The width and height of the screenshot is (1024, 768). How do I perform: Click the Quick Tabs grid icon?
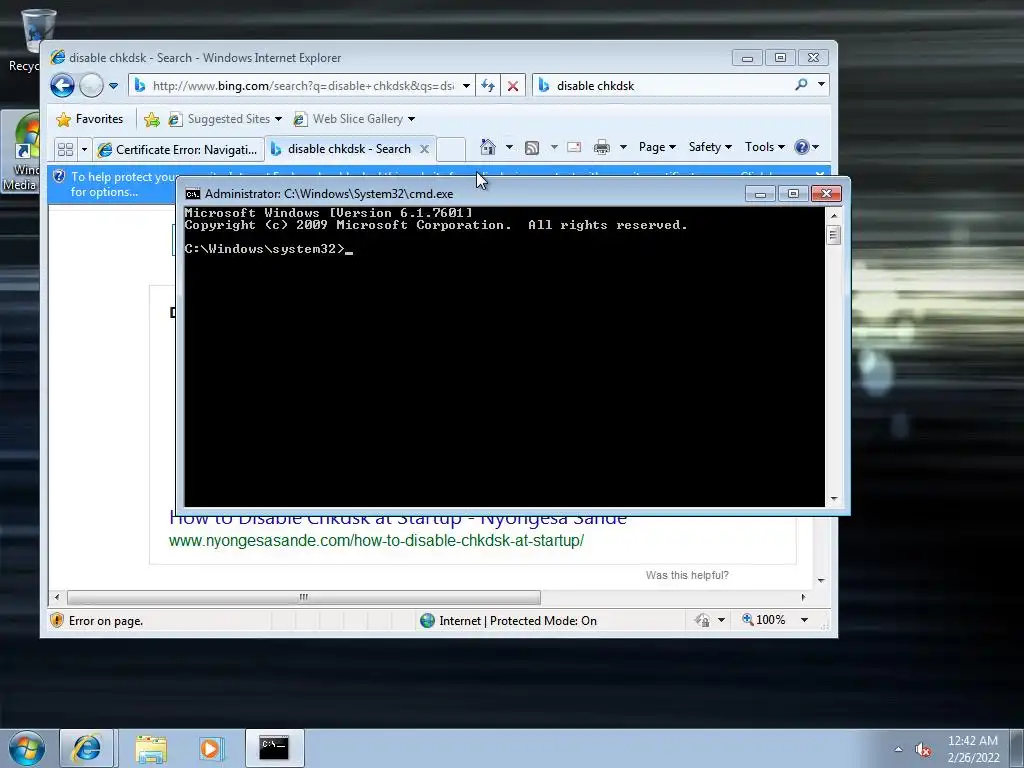pos(65,150)
